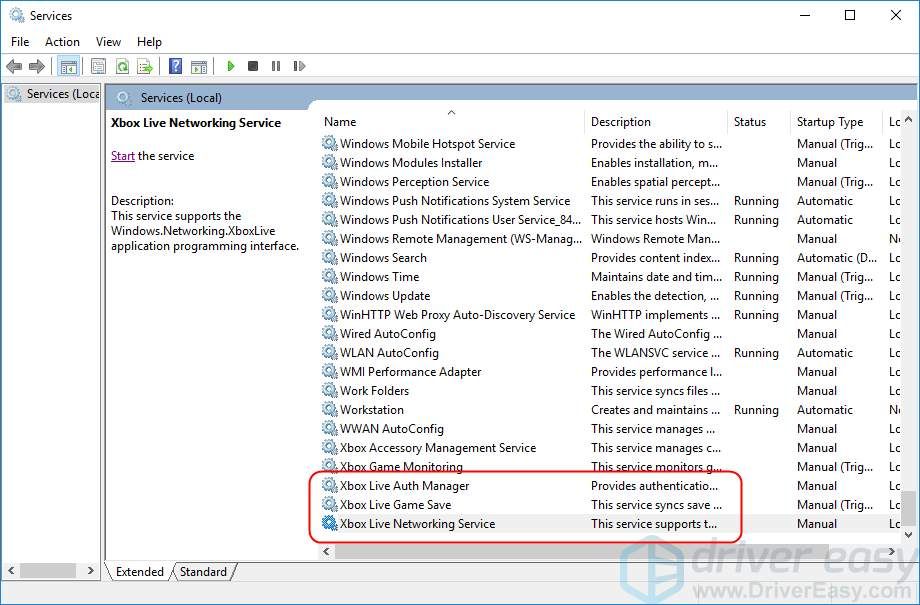920x605 pixels.
Task: Switch to the Standard tab
Action: 203,572
